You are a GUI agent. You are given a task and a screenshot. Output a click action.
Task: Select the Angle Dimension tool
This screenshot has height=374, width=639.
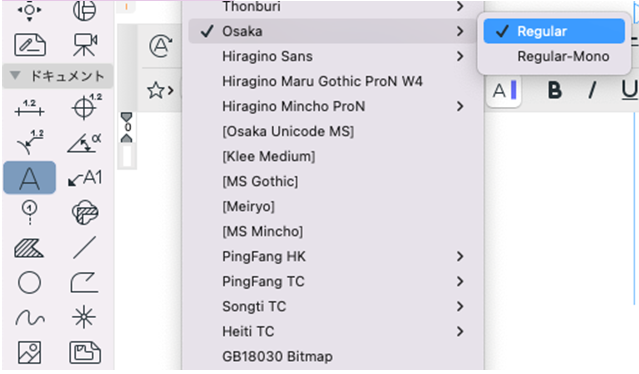84,143
